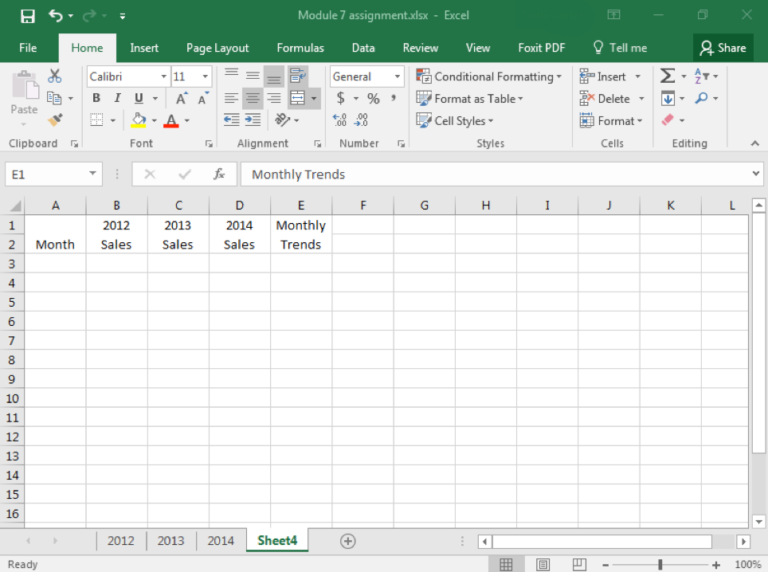
Task: Click the Undo arrow icon
Action: click(x=55, y=16)
